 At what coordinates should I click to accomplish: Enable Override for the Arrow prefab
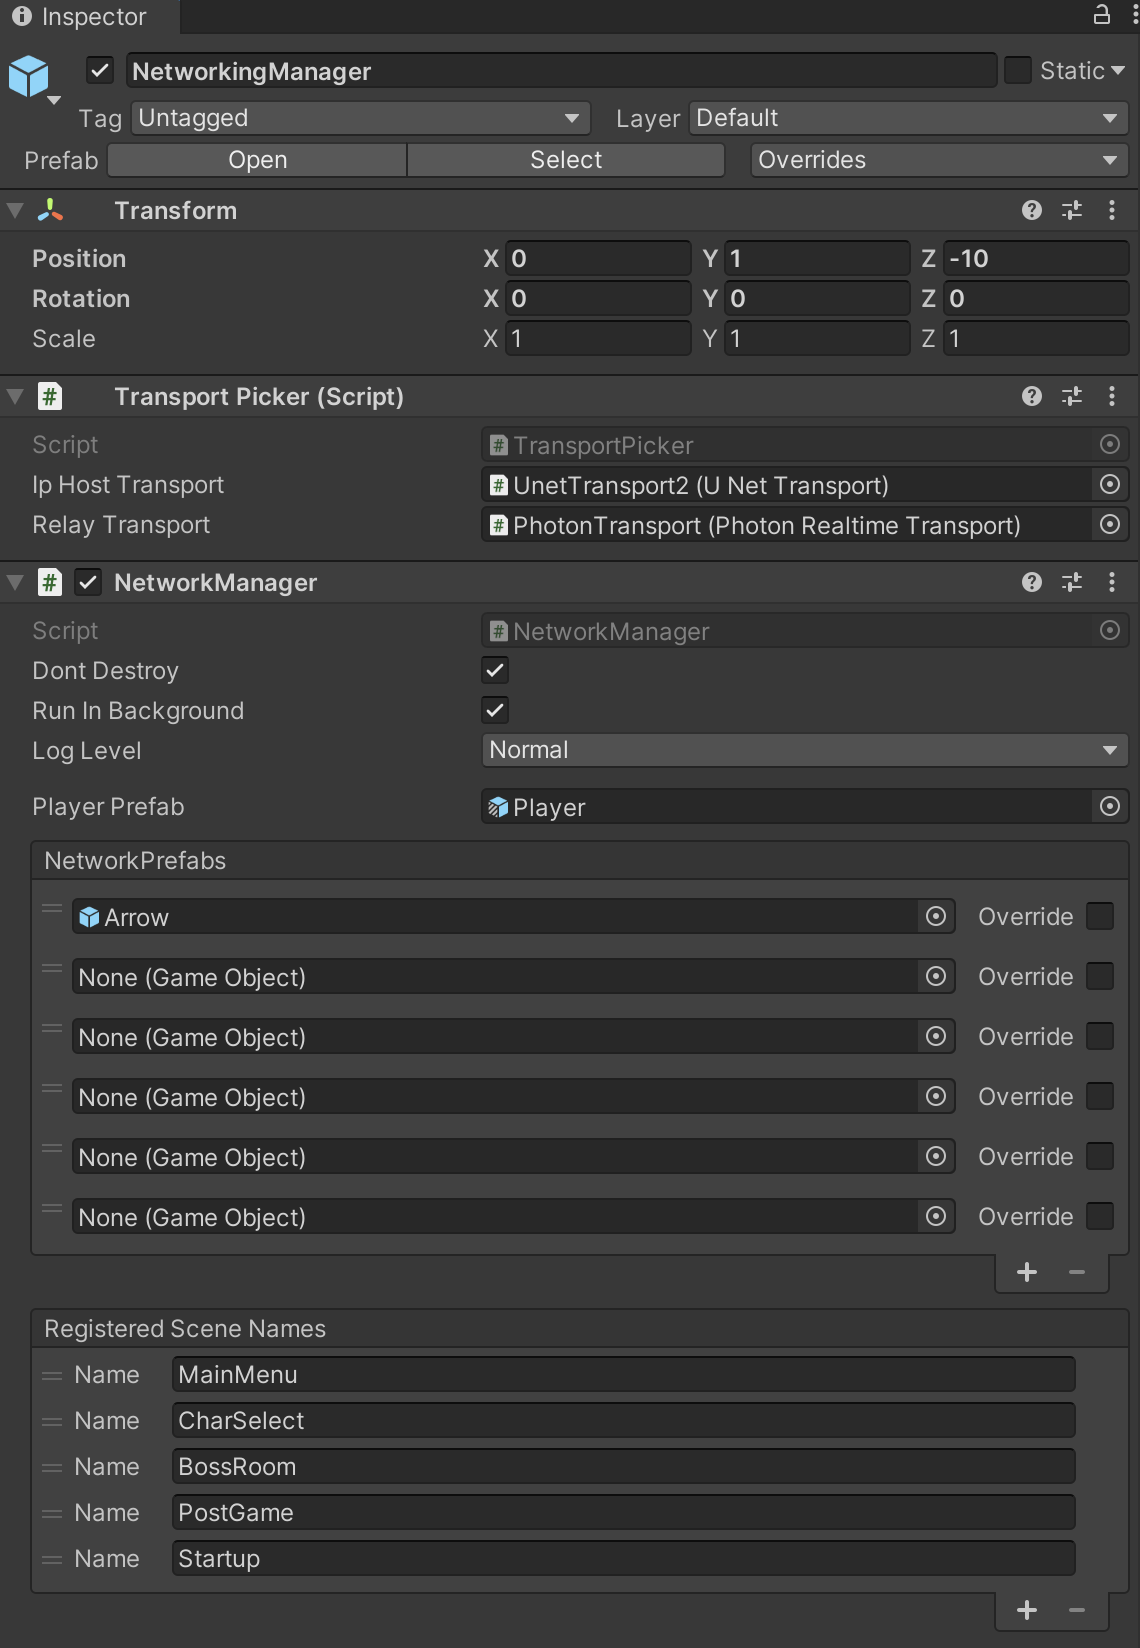click(x=1100, y=916)
